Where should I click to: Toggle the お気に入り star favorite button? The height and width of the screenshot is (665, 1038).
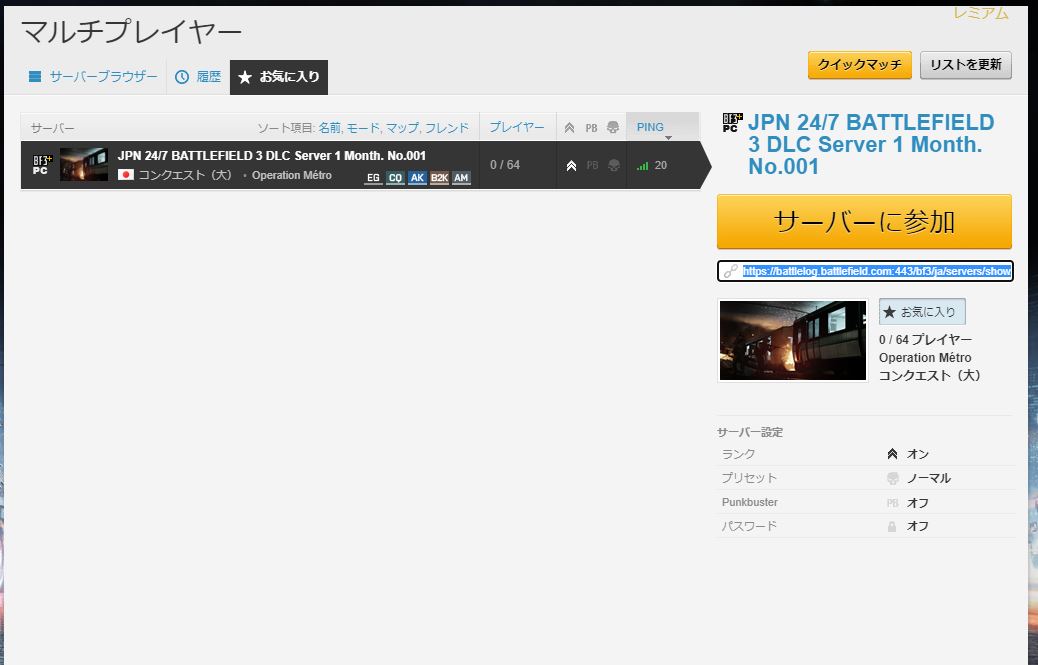point(921,312)
